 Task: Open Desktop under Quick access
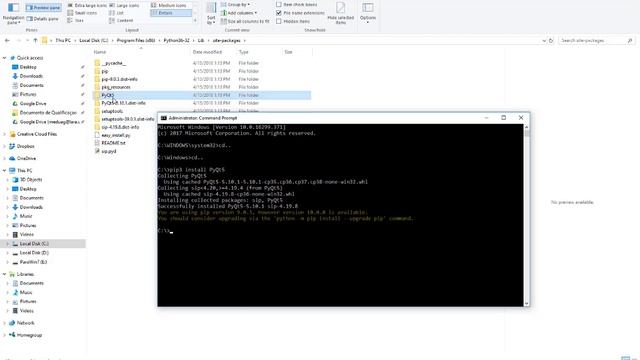[28, 67]
